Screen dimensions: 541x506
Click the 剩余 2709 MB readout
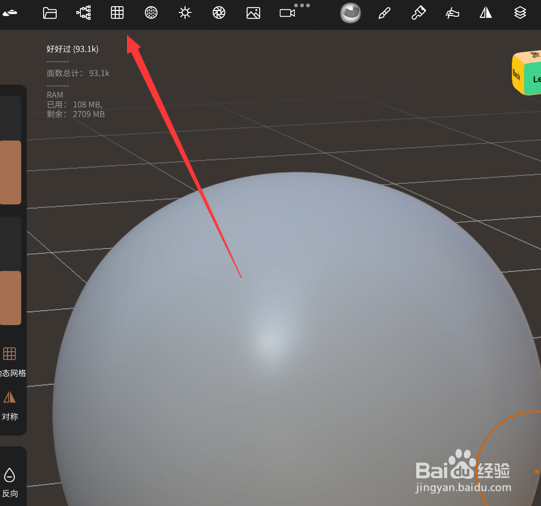coord(76,114)
